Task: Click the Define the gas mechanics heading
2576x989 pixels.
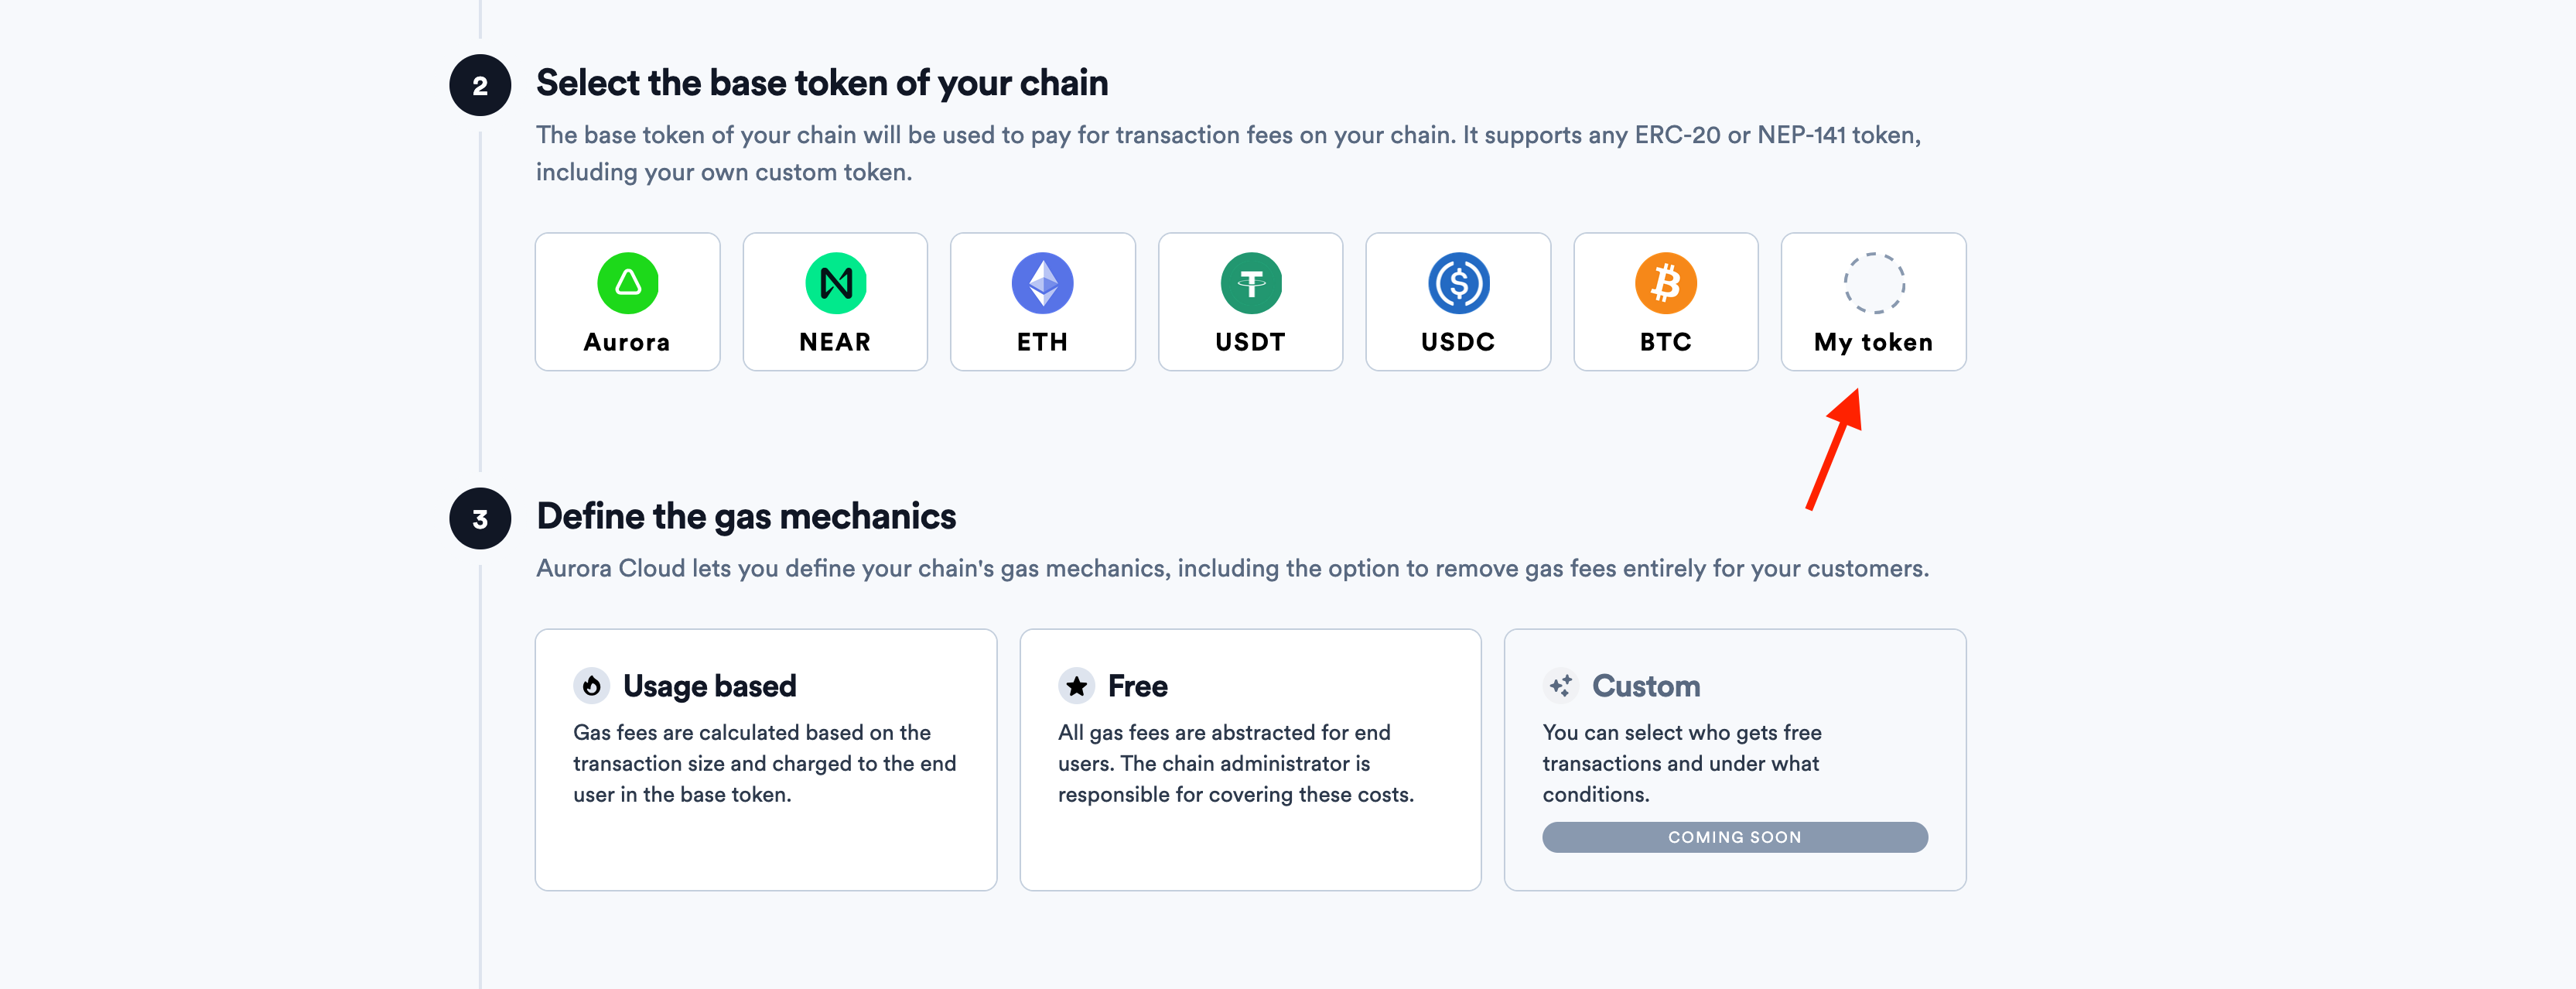Action: (x=746, y=516)
